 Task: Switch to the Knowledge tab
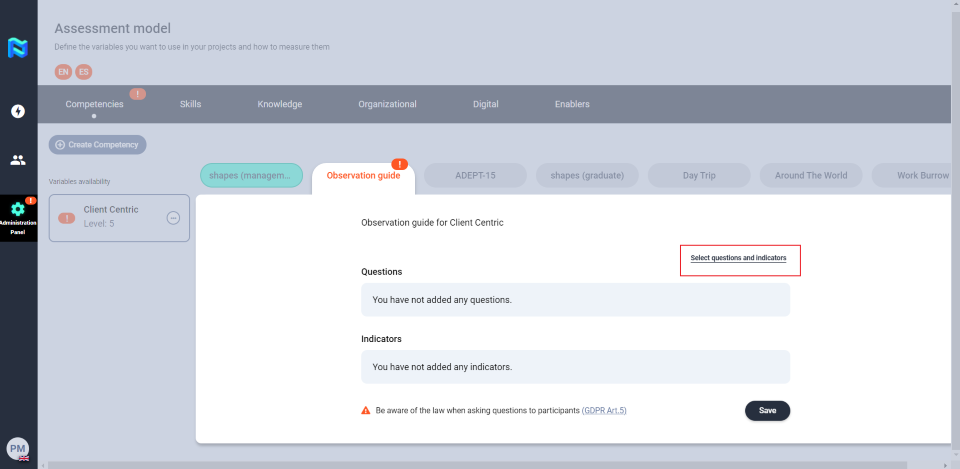click(279, 104)
